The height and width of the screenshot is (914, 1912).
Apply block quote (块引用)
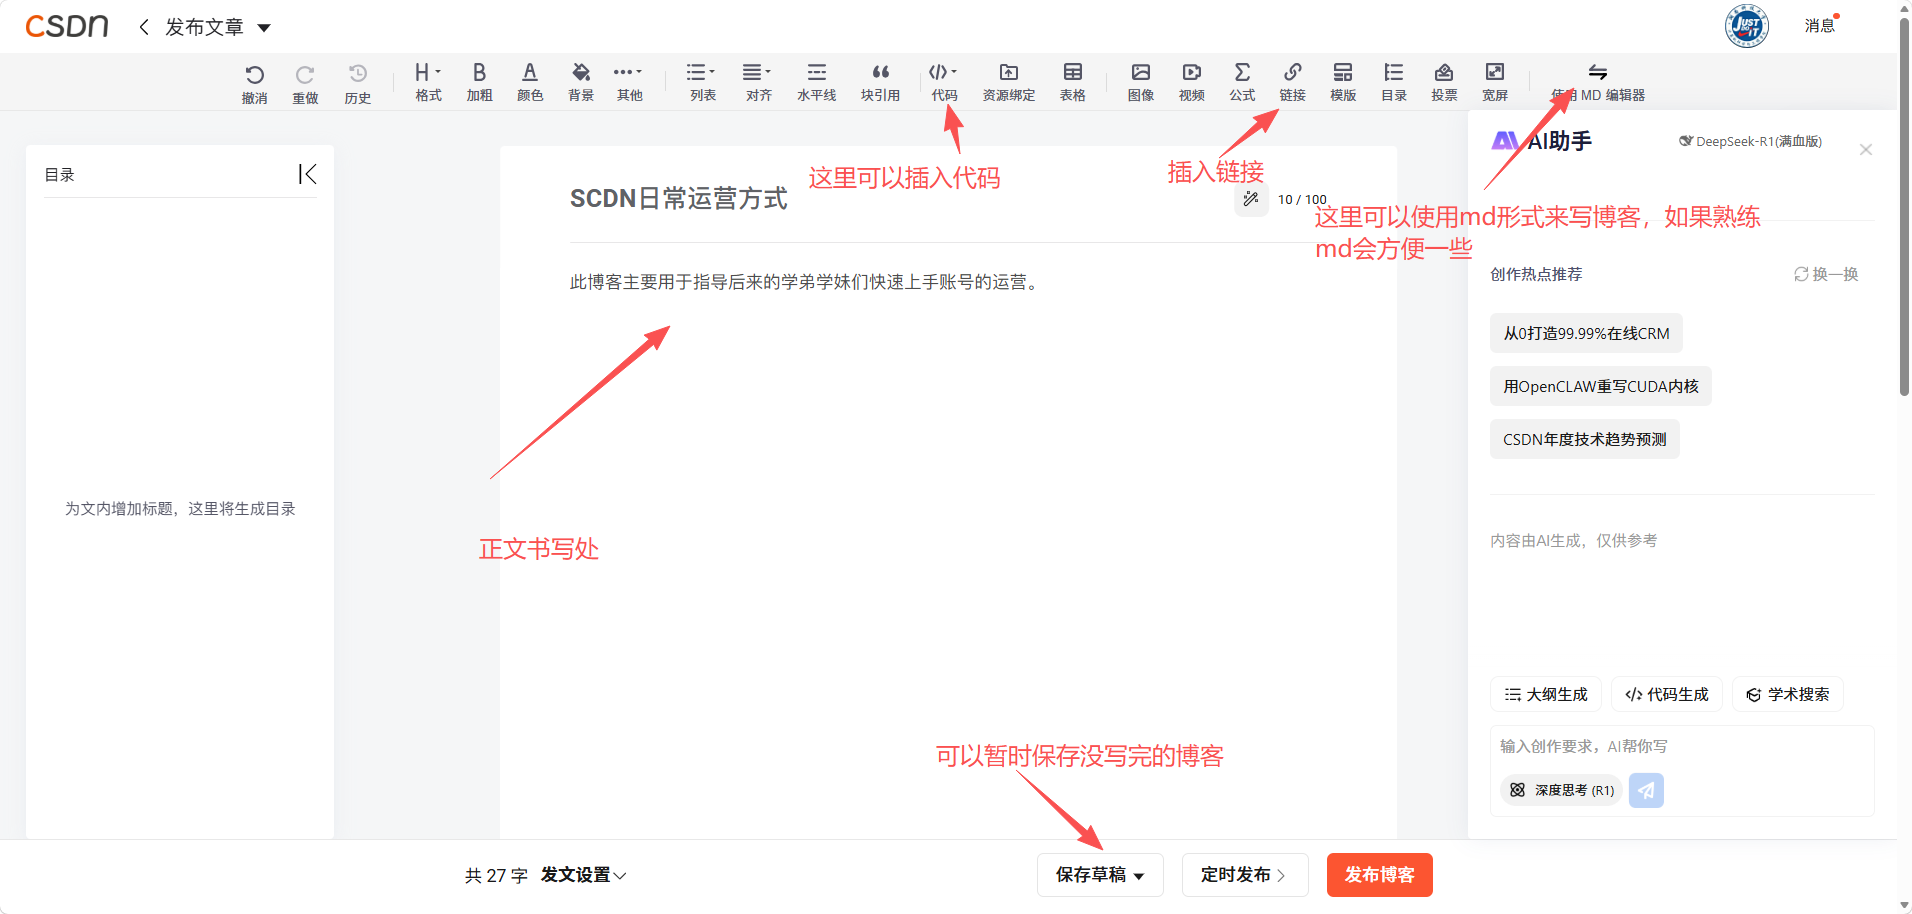pos(880,81)
